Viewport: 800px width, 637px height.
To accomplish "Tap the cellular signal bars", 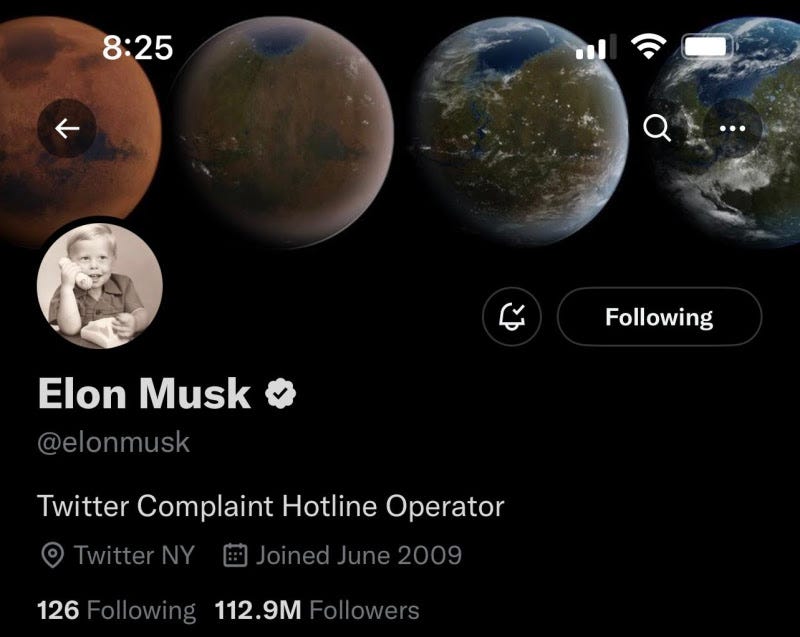I will coord(596,47).
